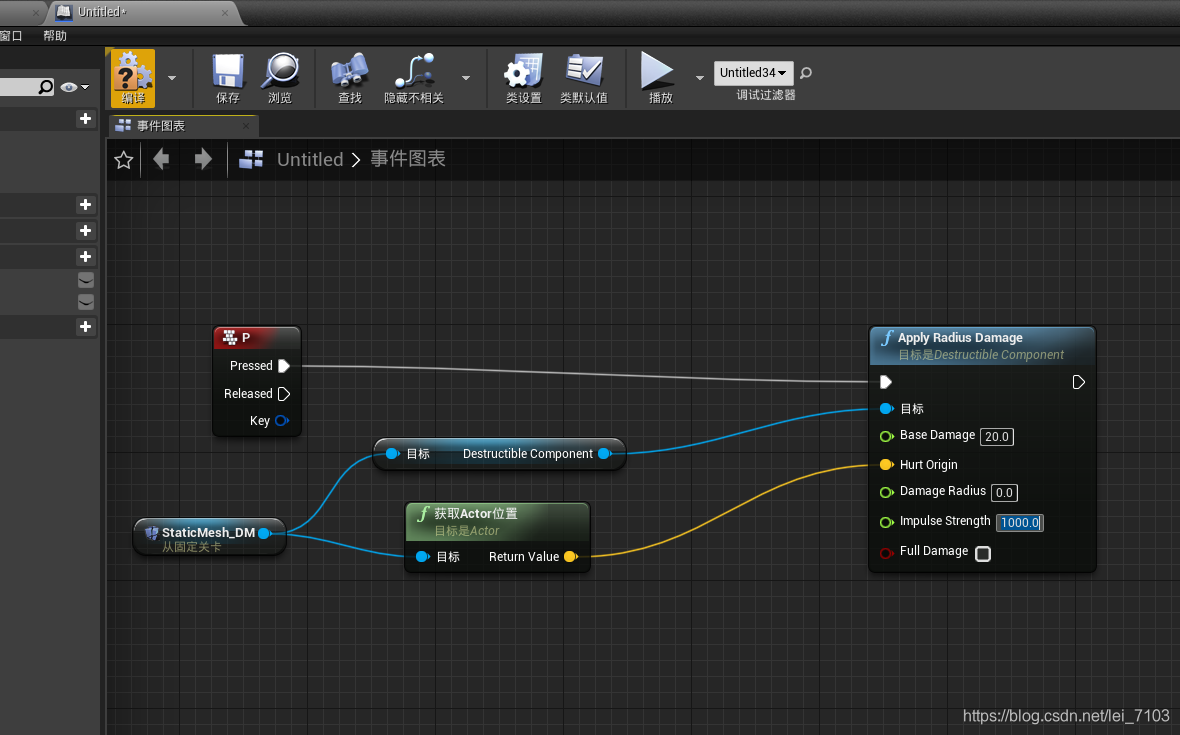Open the 帮助 menu
This screenshot has height=735, width=1180.
[55, 35]
